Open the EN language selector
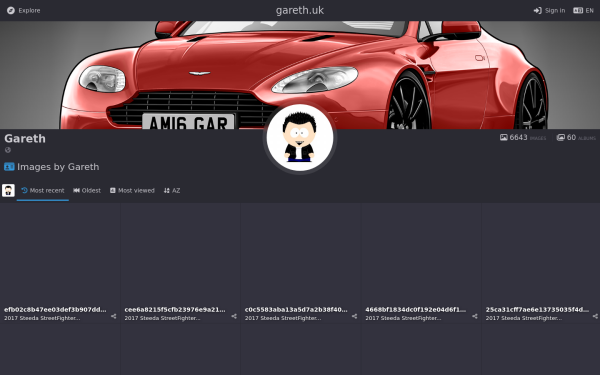600x375 pixels. coord(583,10)
